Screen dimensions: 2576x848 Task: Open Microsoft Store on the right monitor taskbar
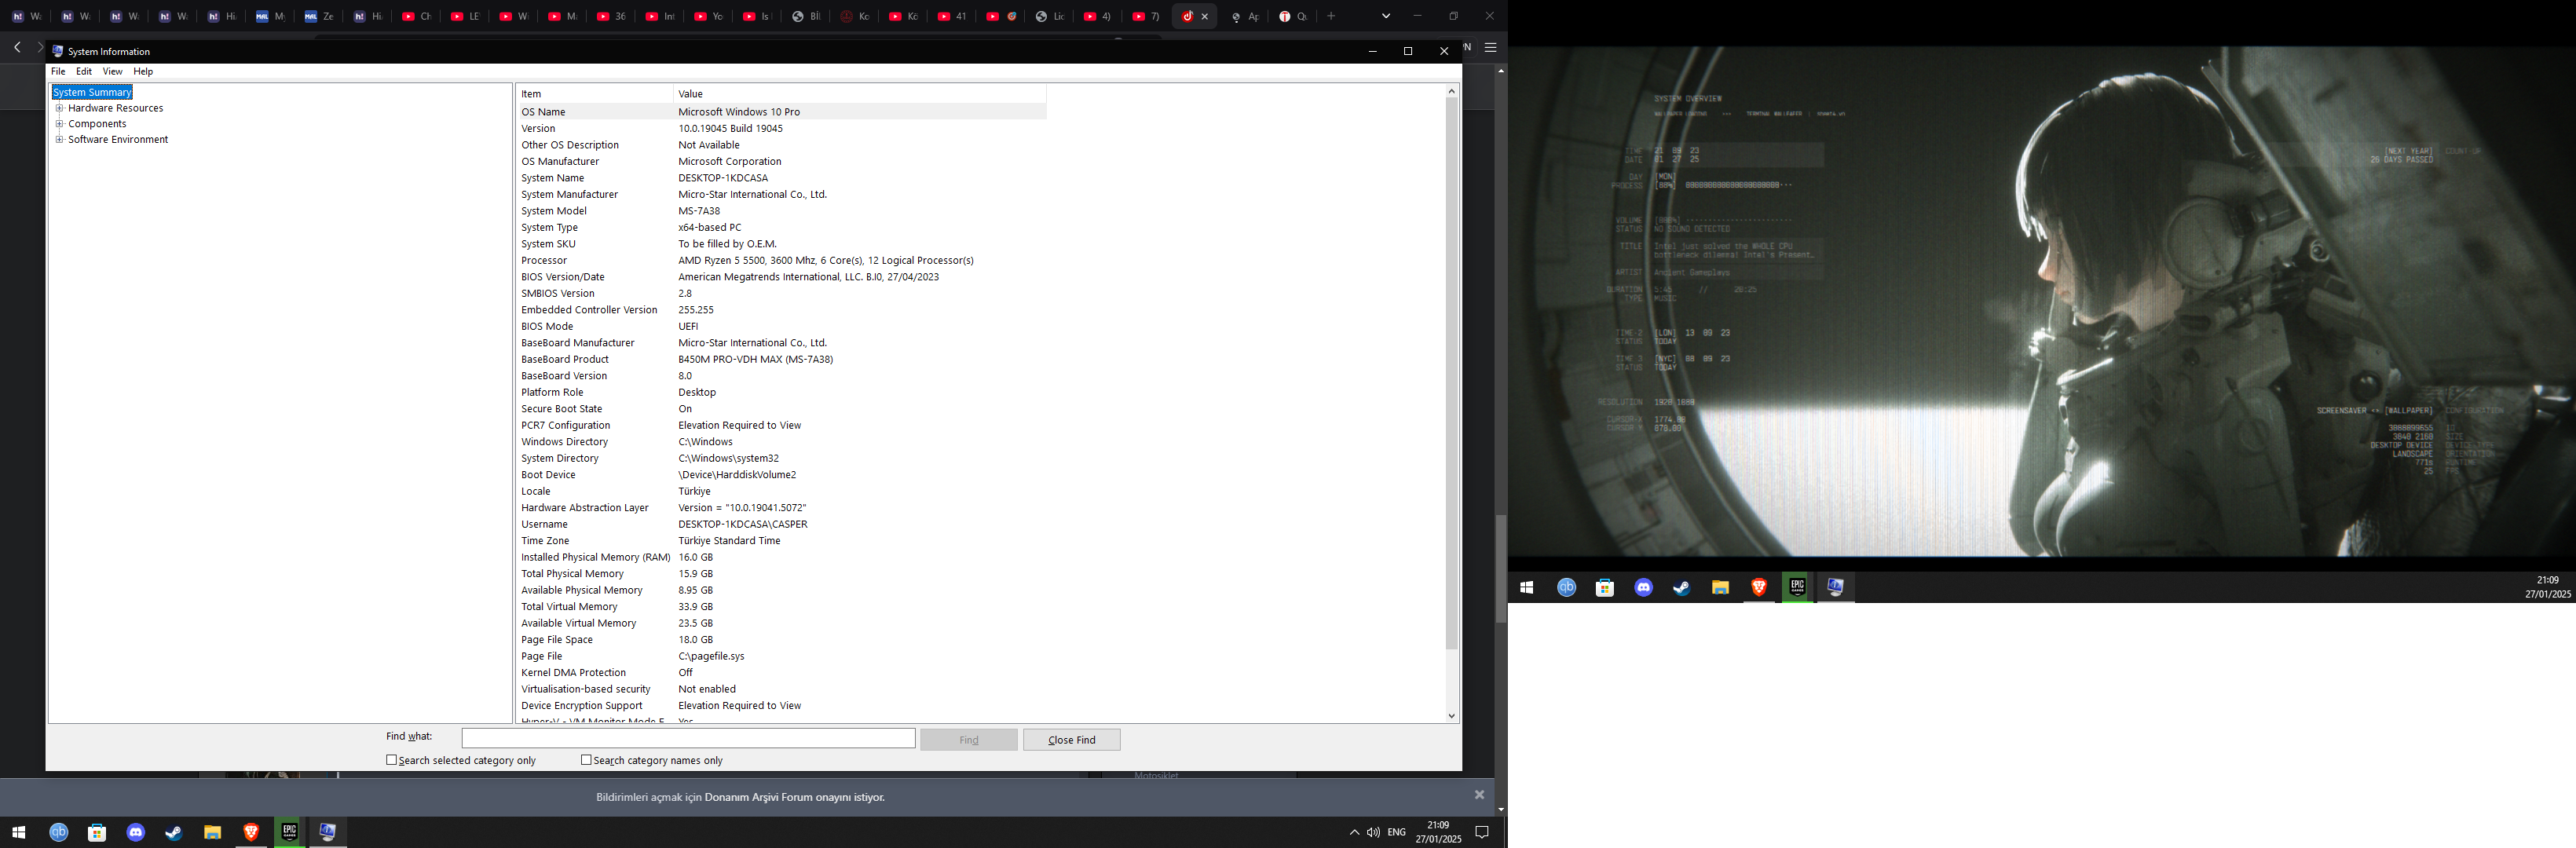[1605, 588]
